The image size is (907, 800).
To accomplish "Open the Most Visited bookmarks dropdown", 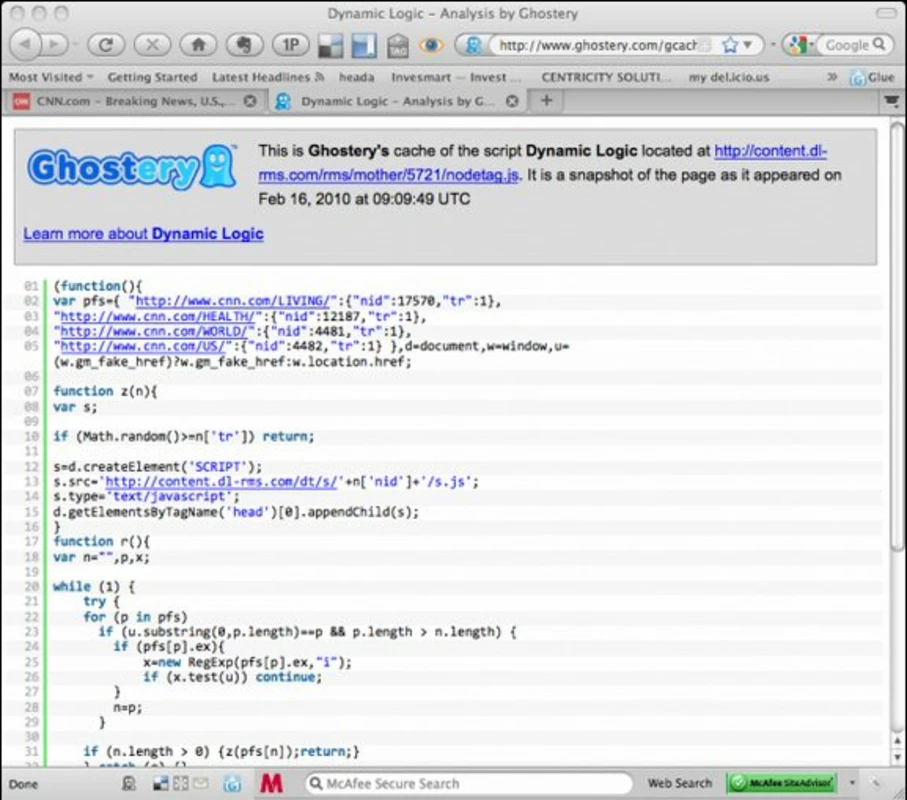I will pos(51,77).
